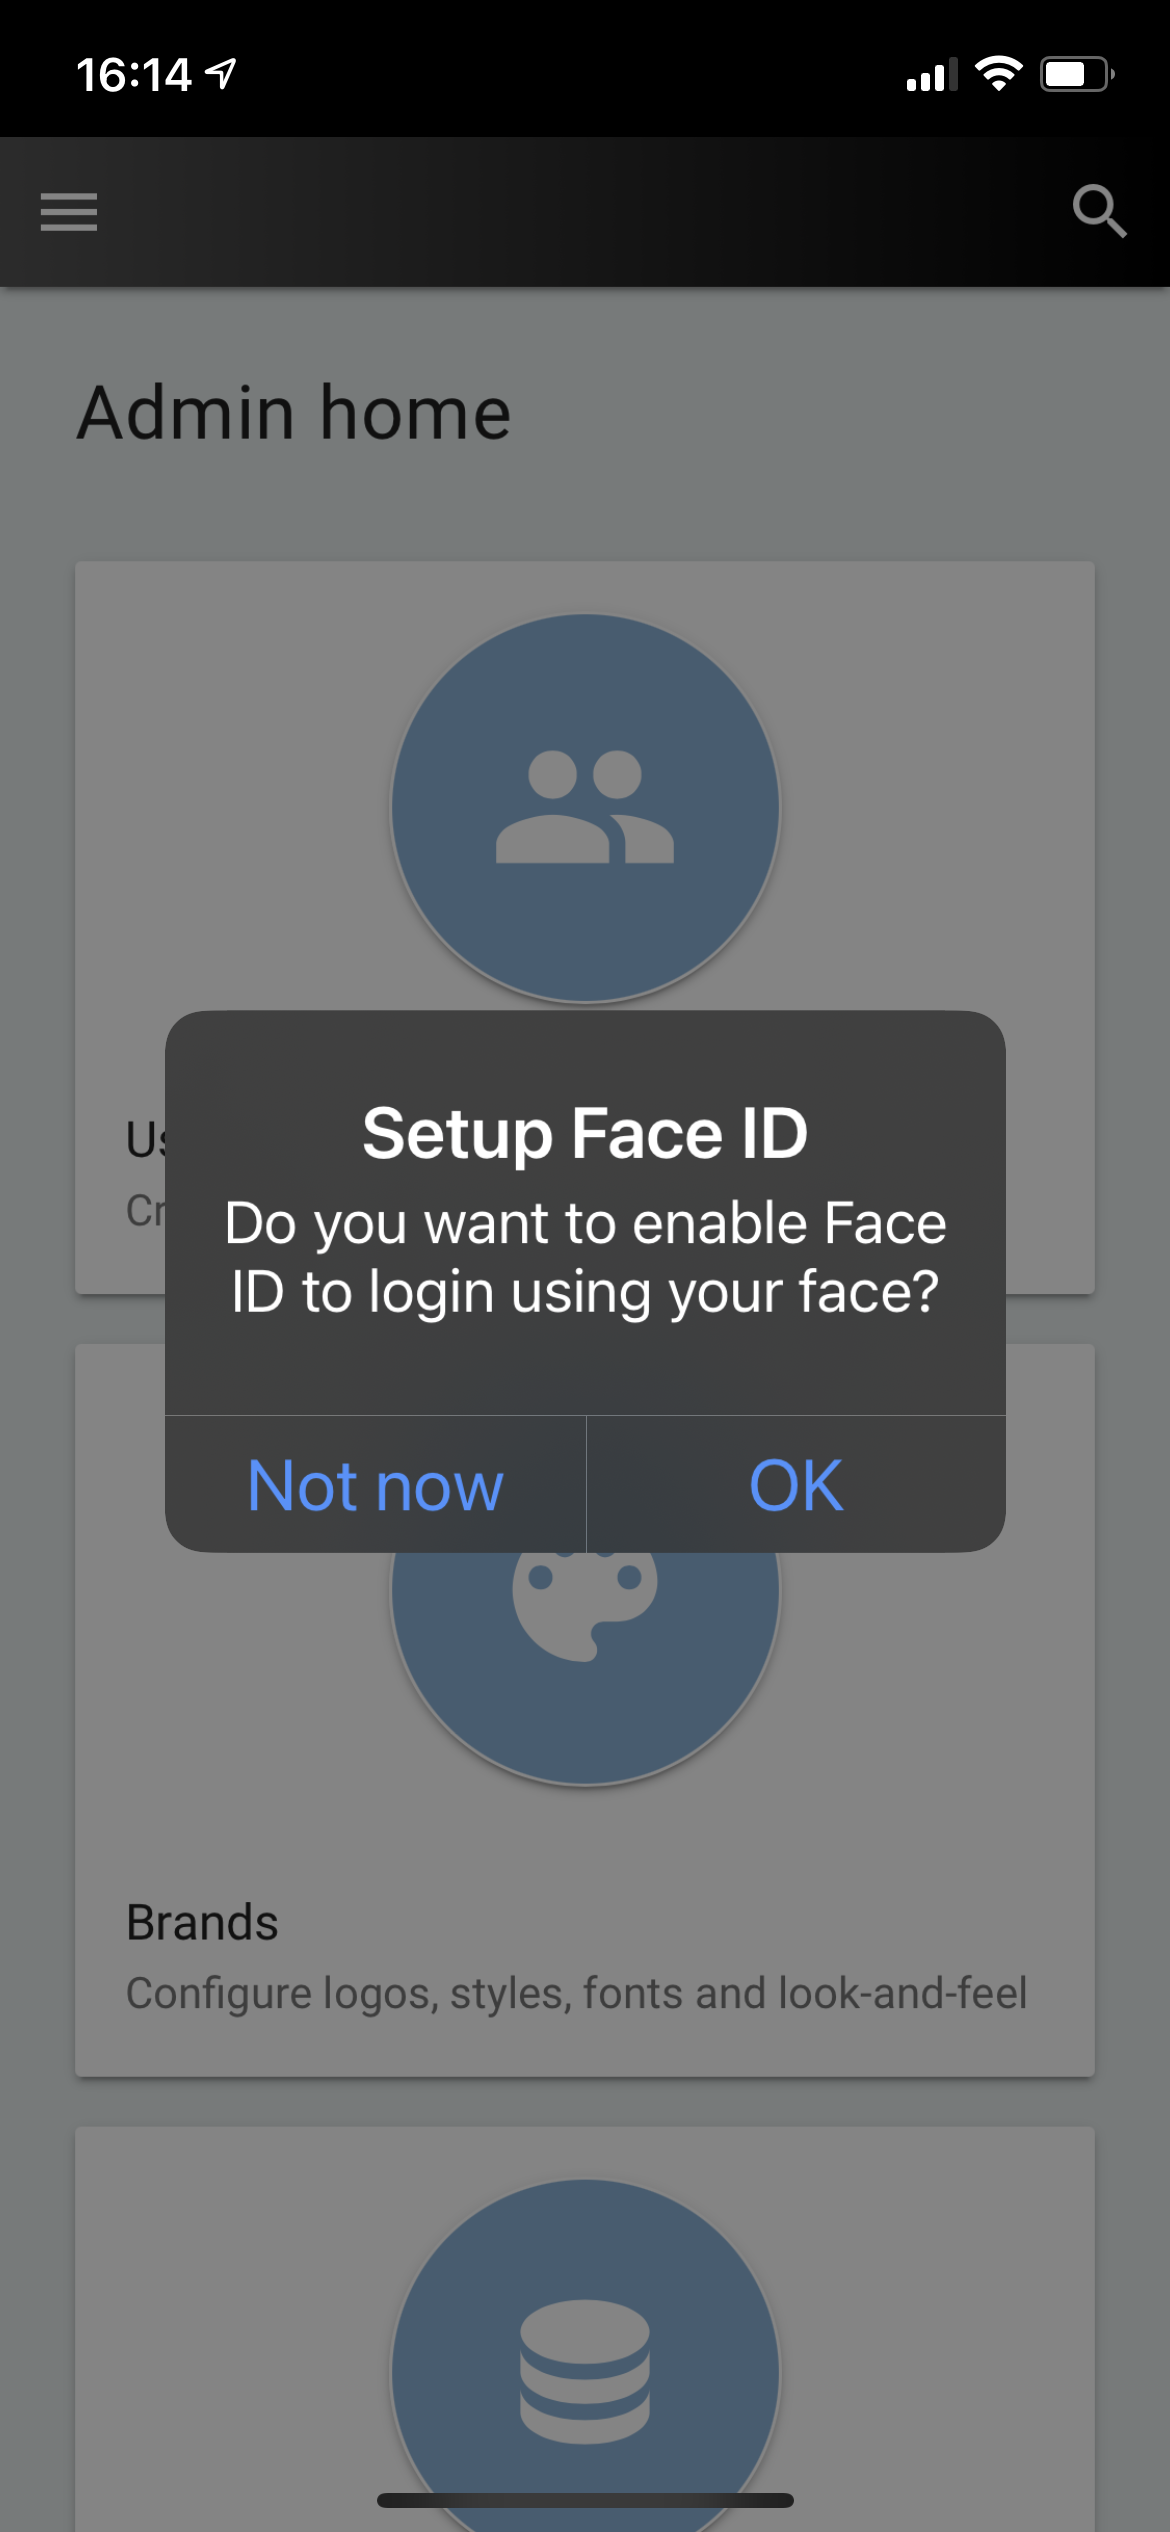The image size is (1170, 2532).
Task: Tap the Wi-Fi status icon
Action: click(998, 74)
